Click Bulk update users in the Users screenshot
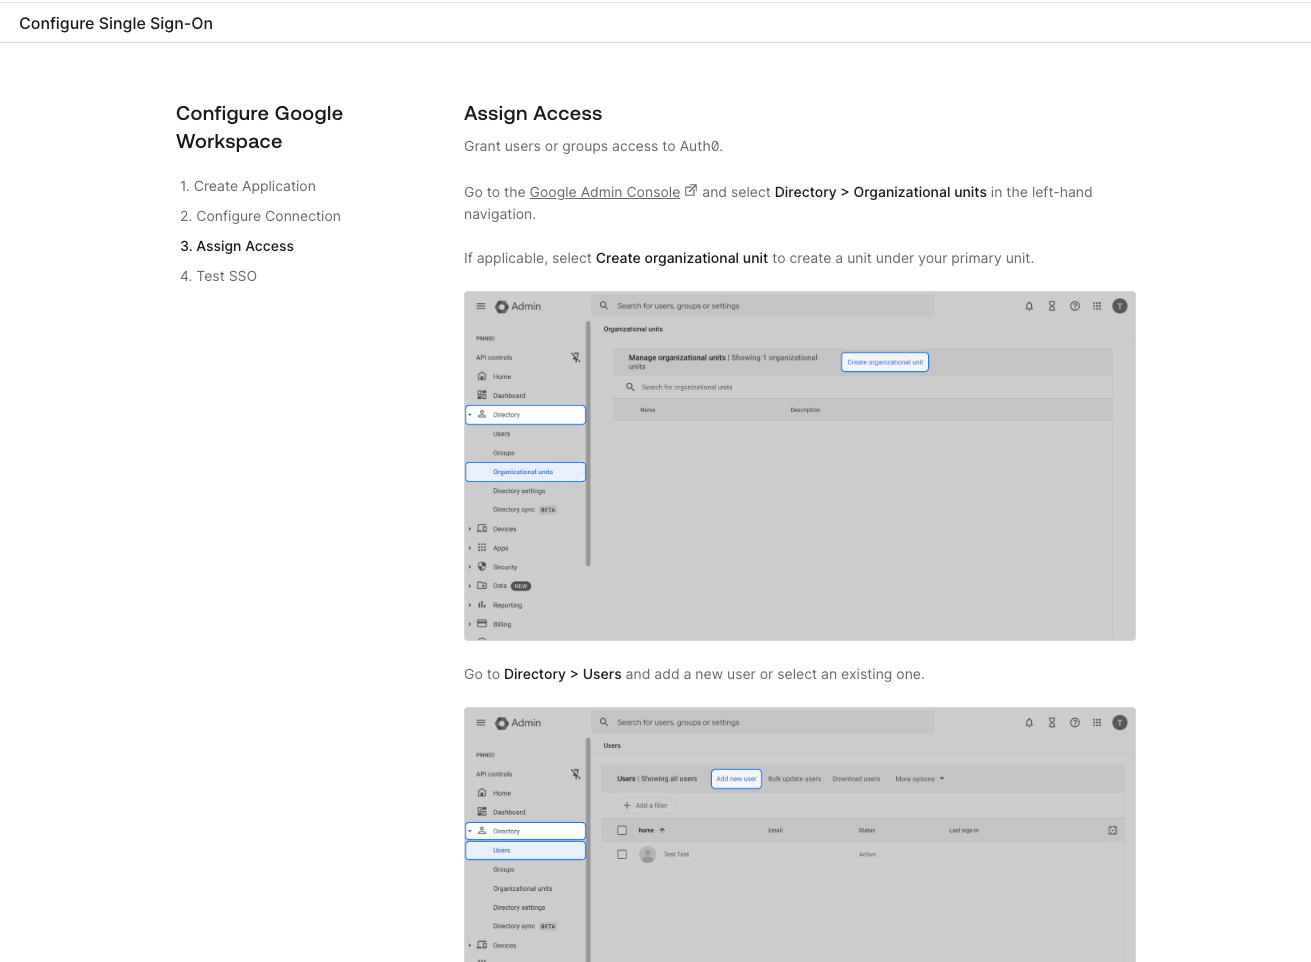Viewport: 1311px width, 962px height. (794, 779)
